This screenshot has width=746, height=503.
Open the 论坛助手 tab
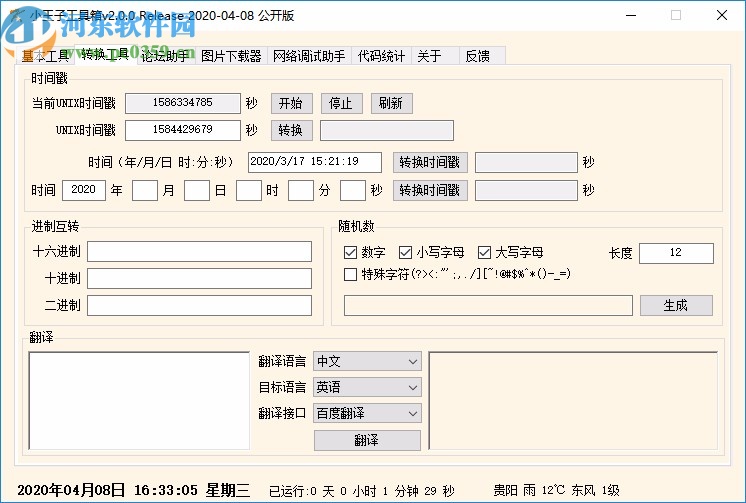[x=165, y=56]
